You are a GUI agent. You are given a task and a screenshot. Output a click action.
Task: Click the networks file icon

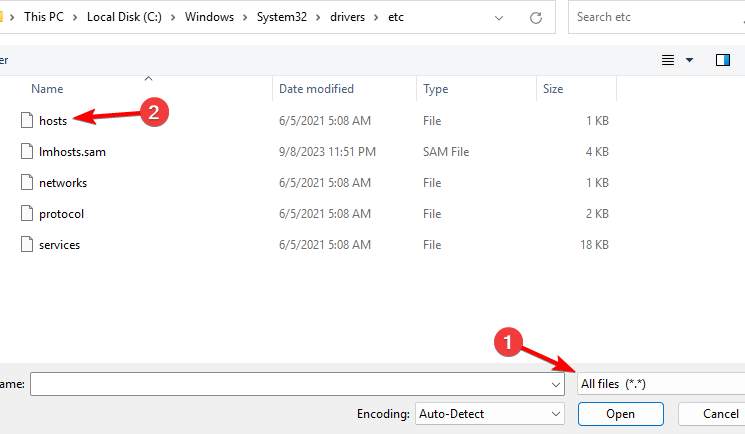pos(27,183)
